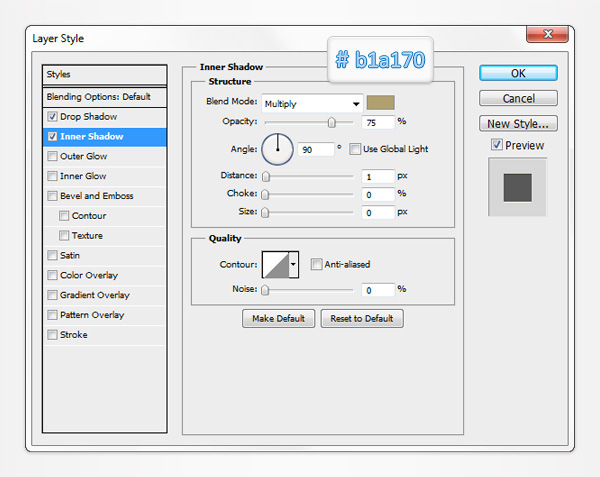
Task: Enable the Anti-aliased checkbox
Action: point(316,265)
